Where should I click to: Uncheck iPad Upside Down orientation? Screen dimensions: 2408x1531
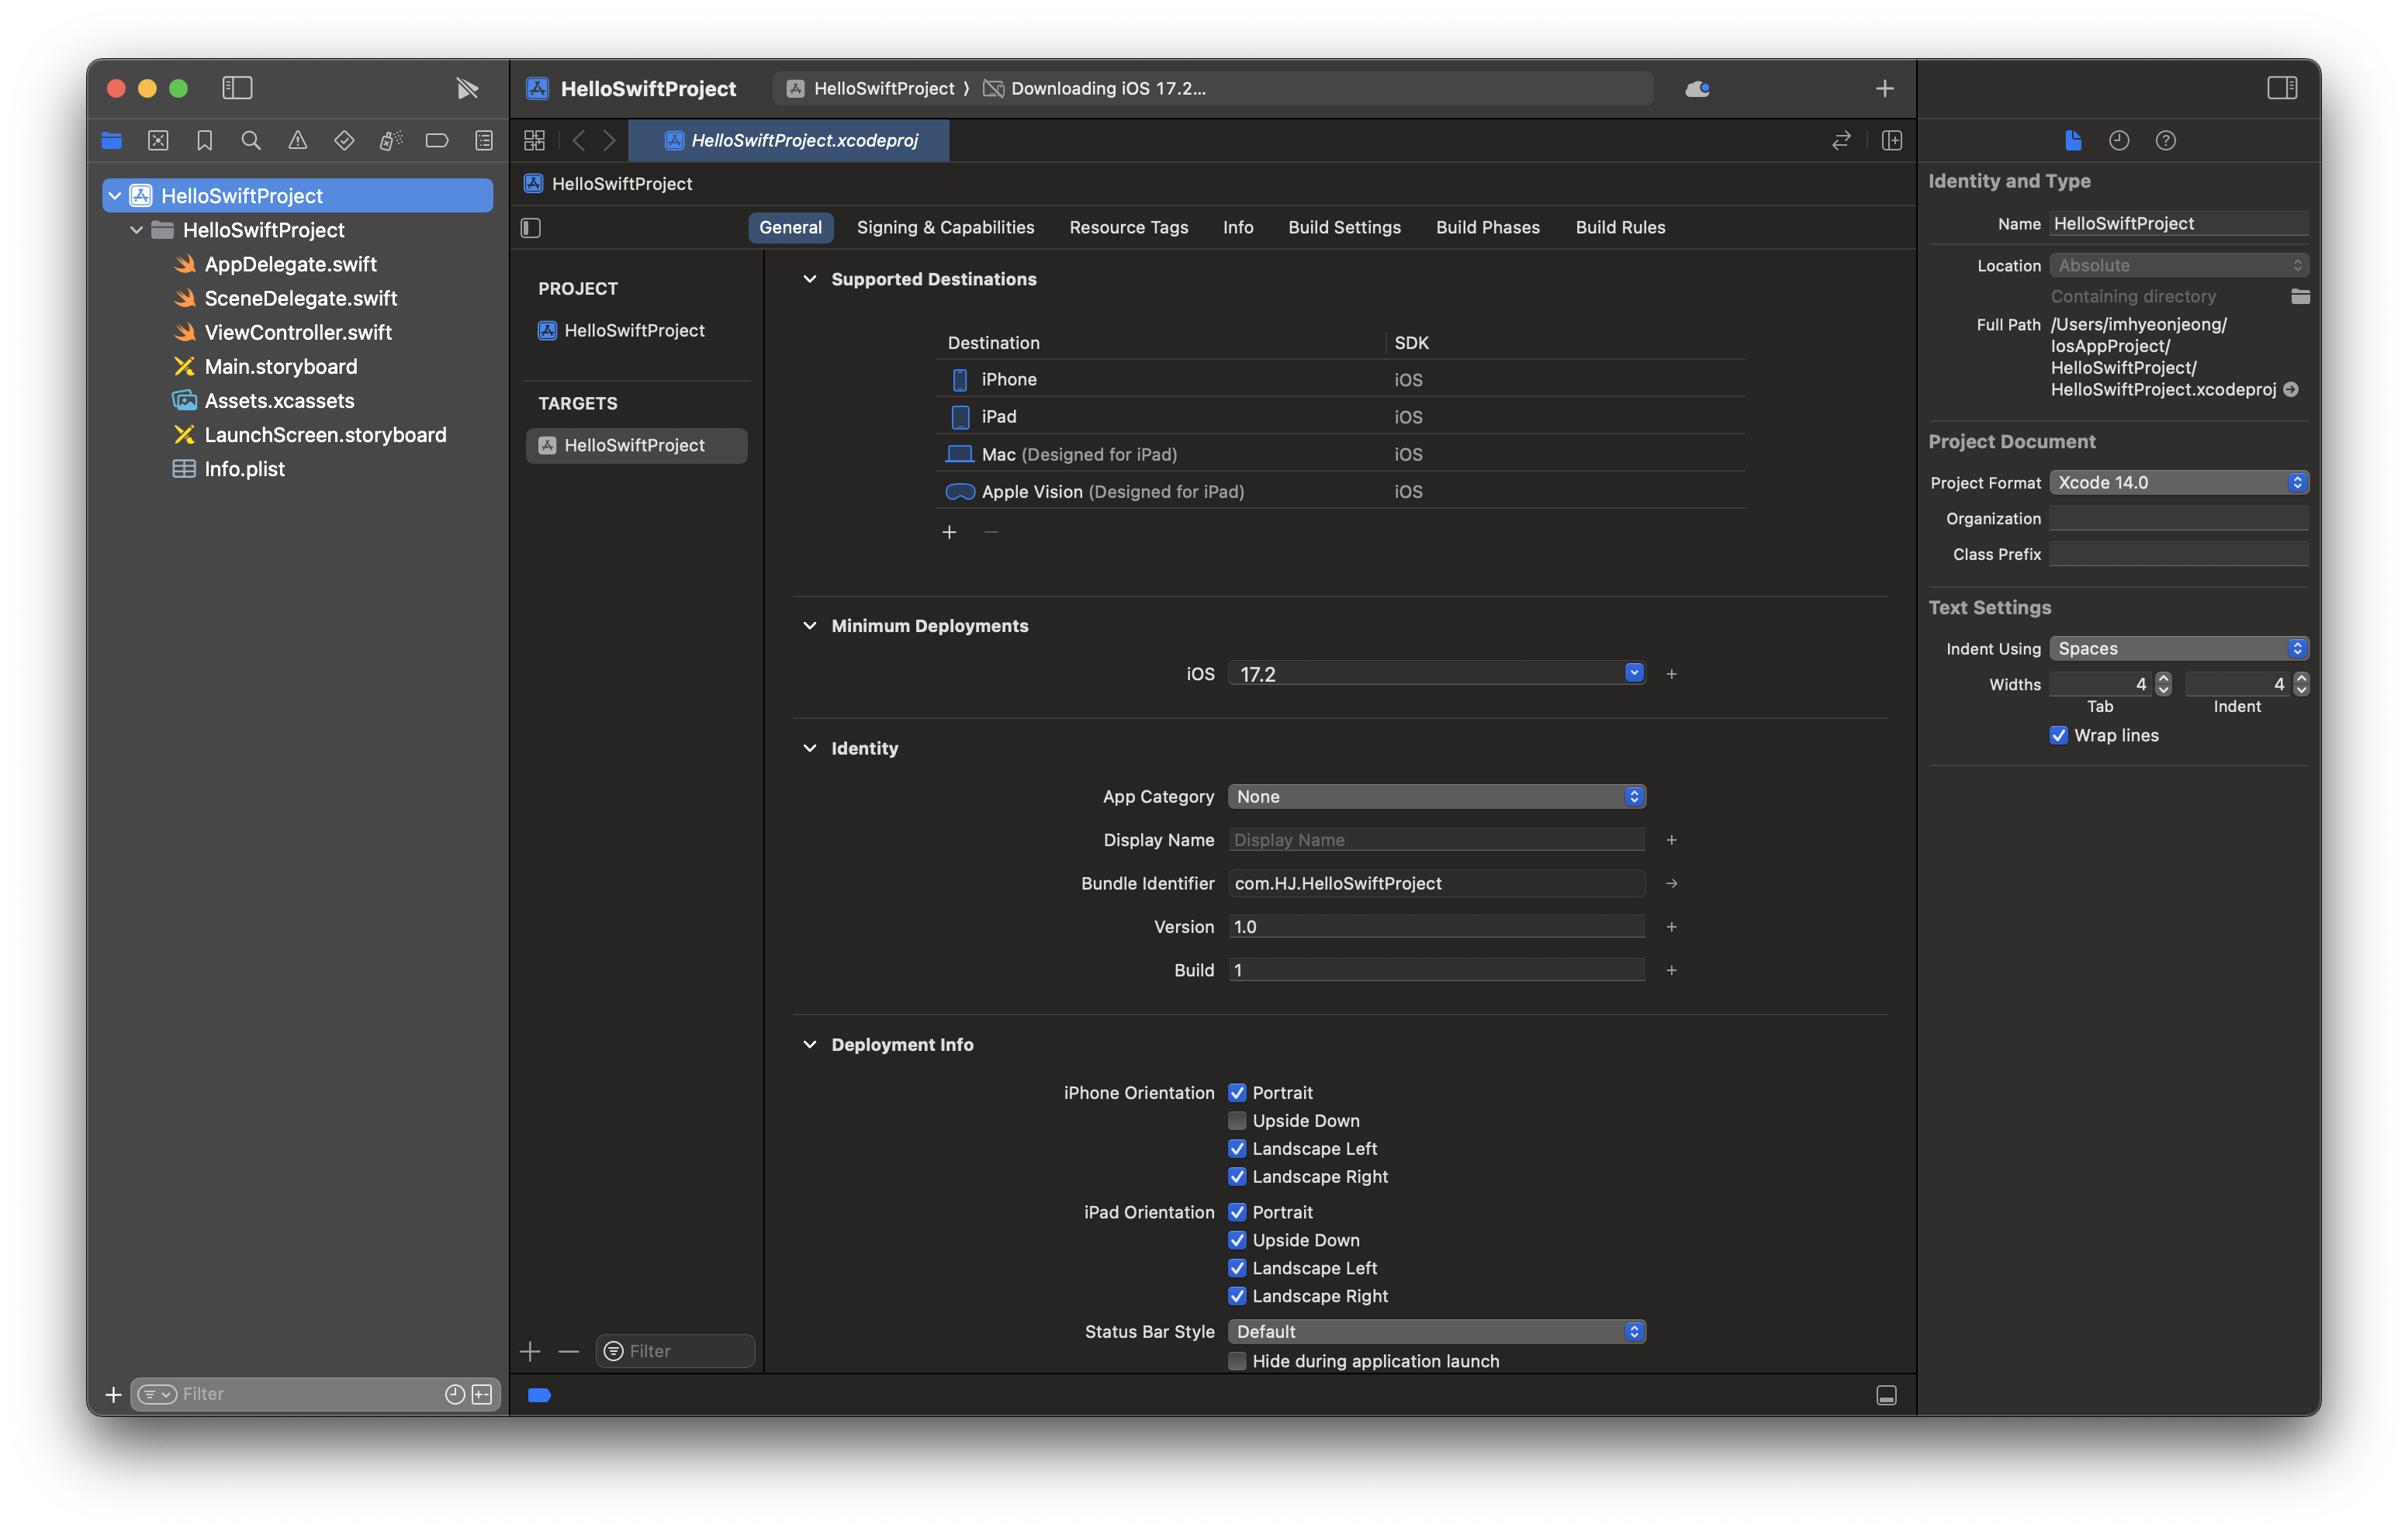[1237, 1240]
